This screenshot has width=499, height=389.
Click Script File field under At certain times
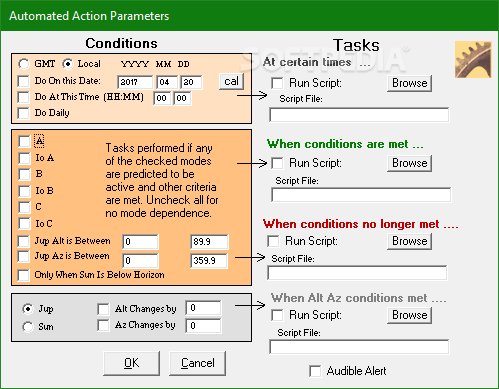359,115
